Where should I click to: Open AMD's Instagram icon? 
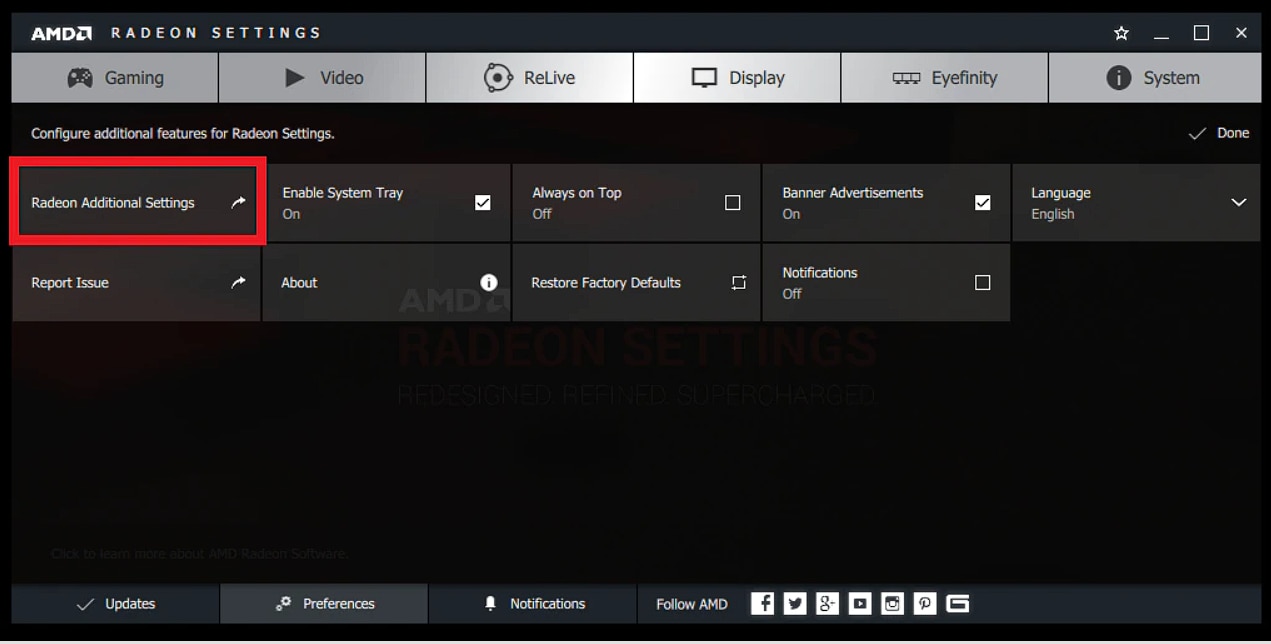[x=893, y=604]
